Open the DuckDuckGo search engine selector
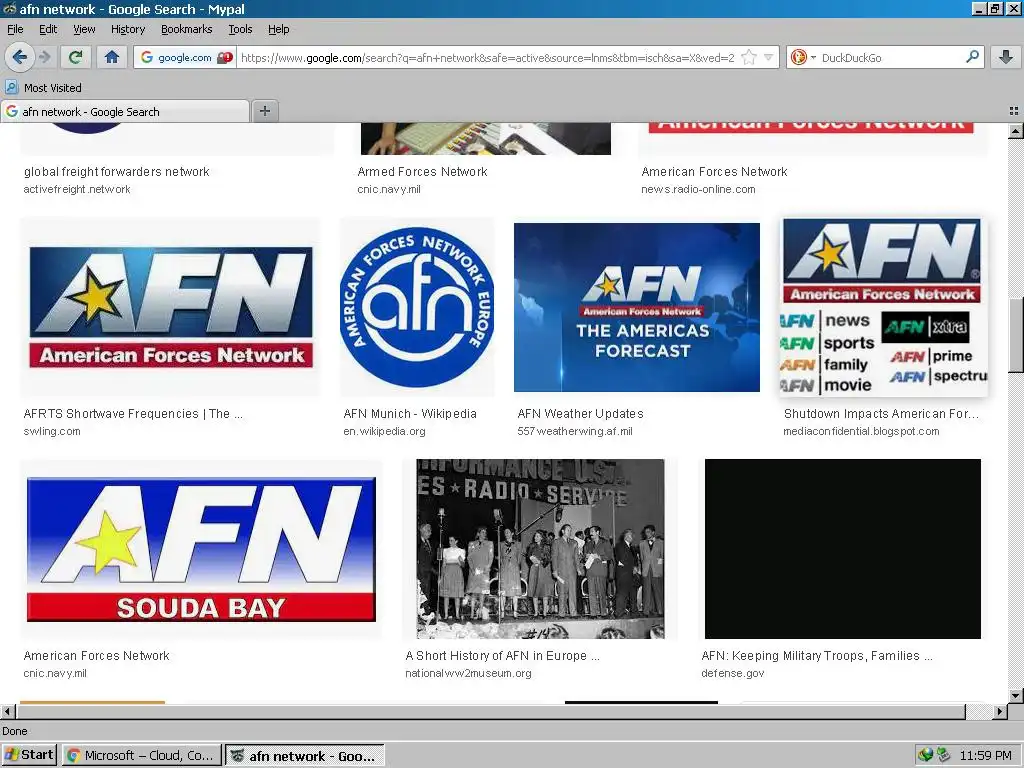The width and height of the screenshot is (1024, 768). [803, 57]
